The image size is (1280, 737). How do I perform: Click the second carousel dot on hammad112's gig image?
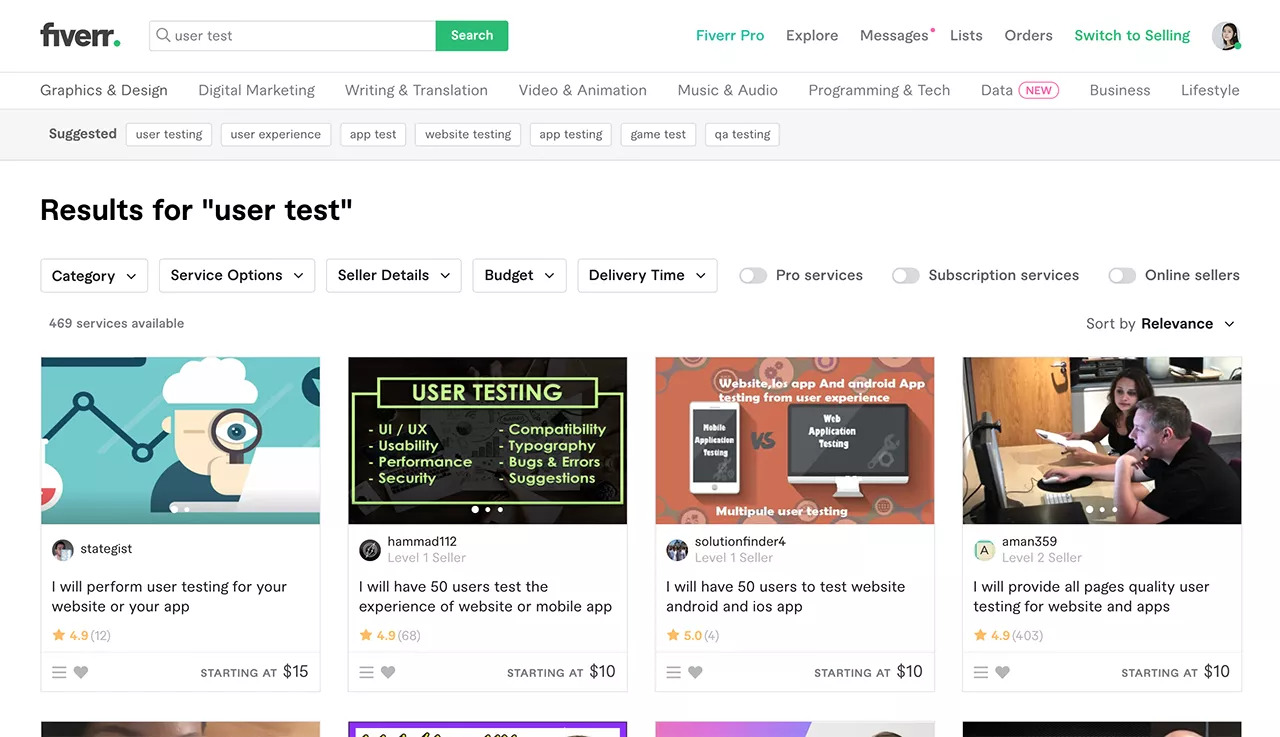[x=488, y=509]
